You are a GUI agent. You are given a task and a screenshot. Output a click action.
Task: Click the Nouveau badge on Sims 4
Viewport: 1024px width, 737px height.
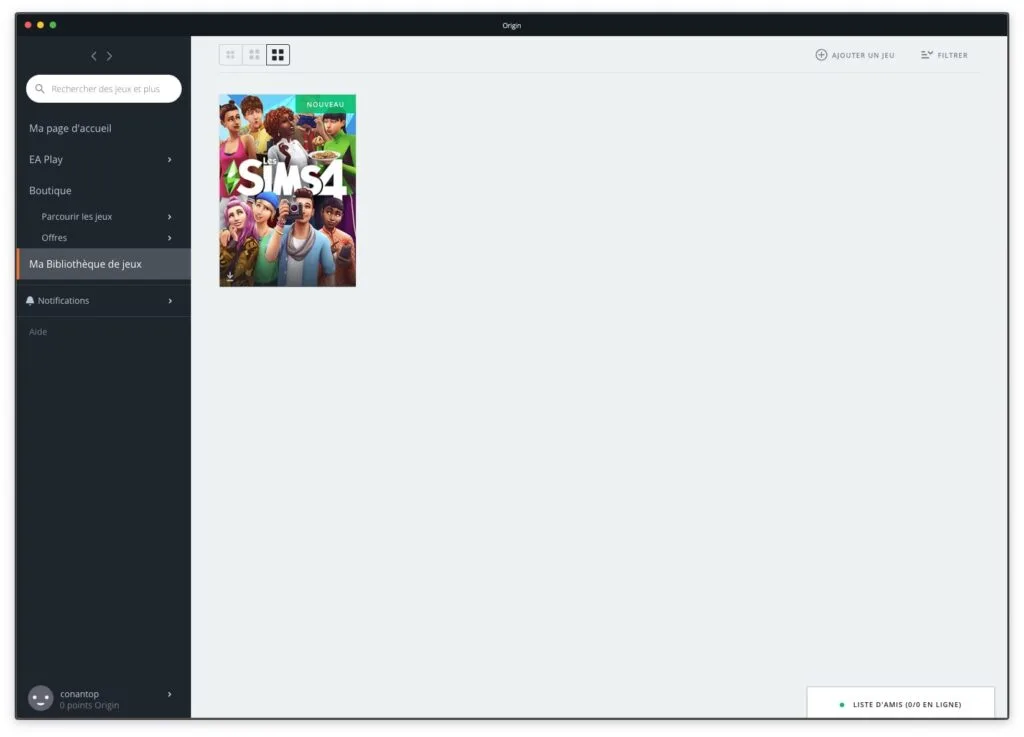(x=325, y=104)
